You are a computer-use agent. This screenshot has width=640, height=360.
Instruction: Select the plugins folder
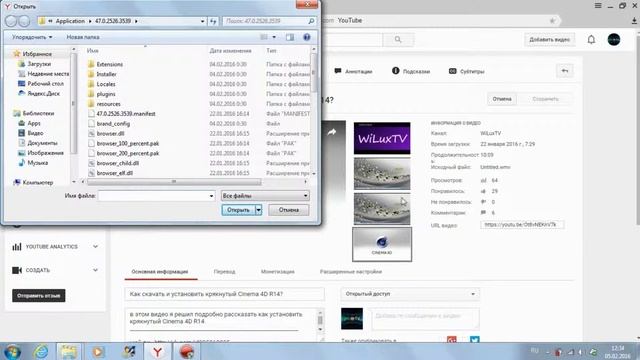click(x=106, y=94)
